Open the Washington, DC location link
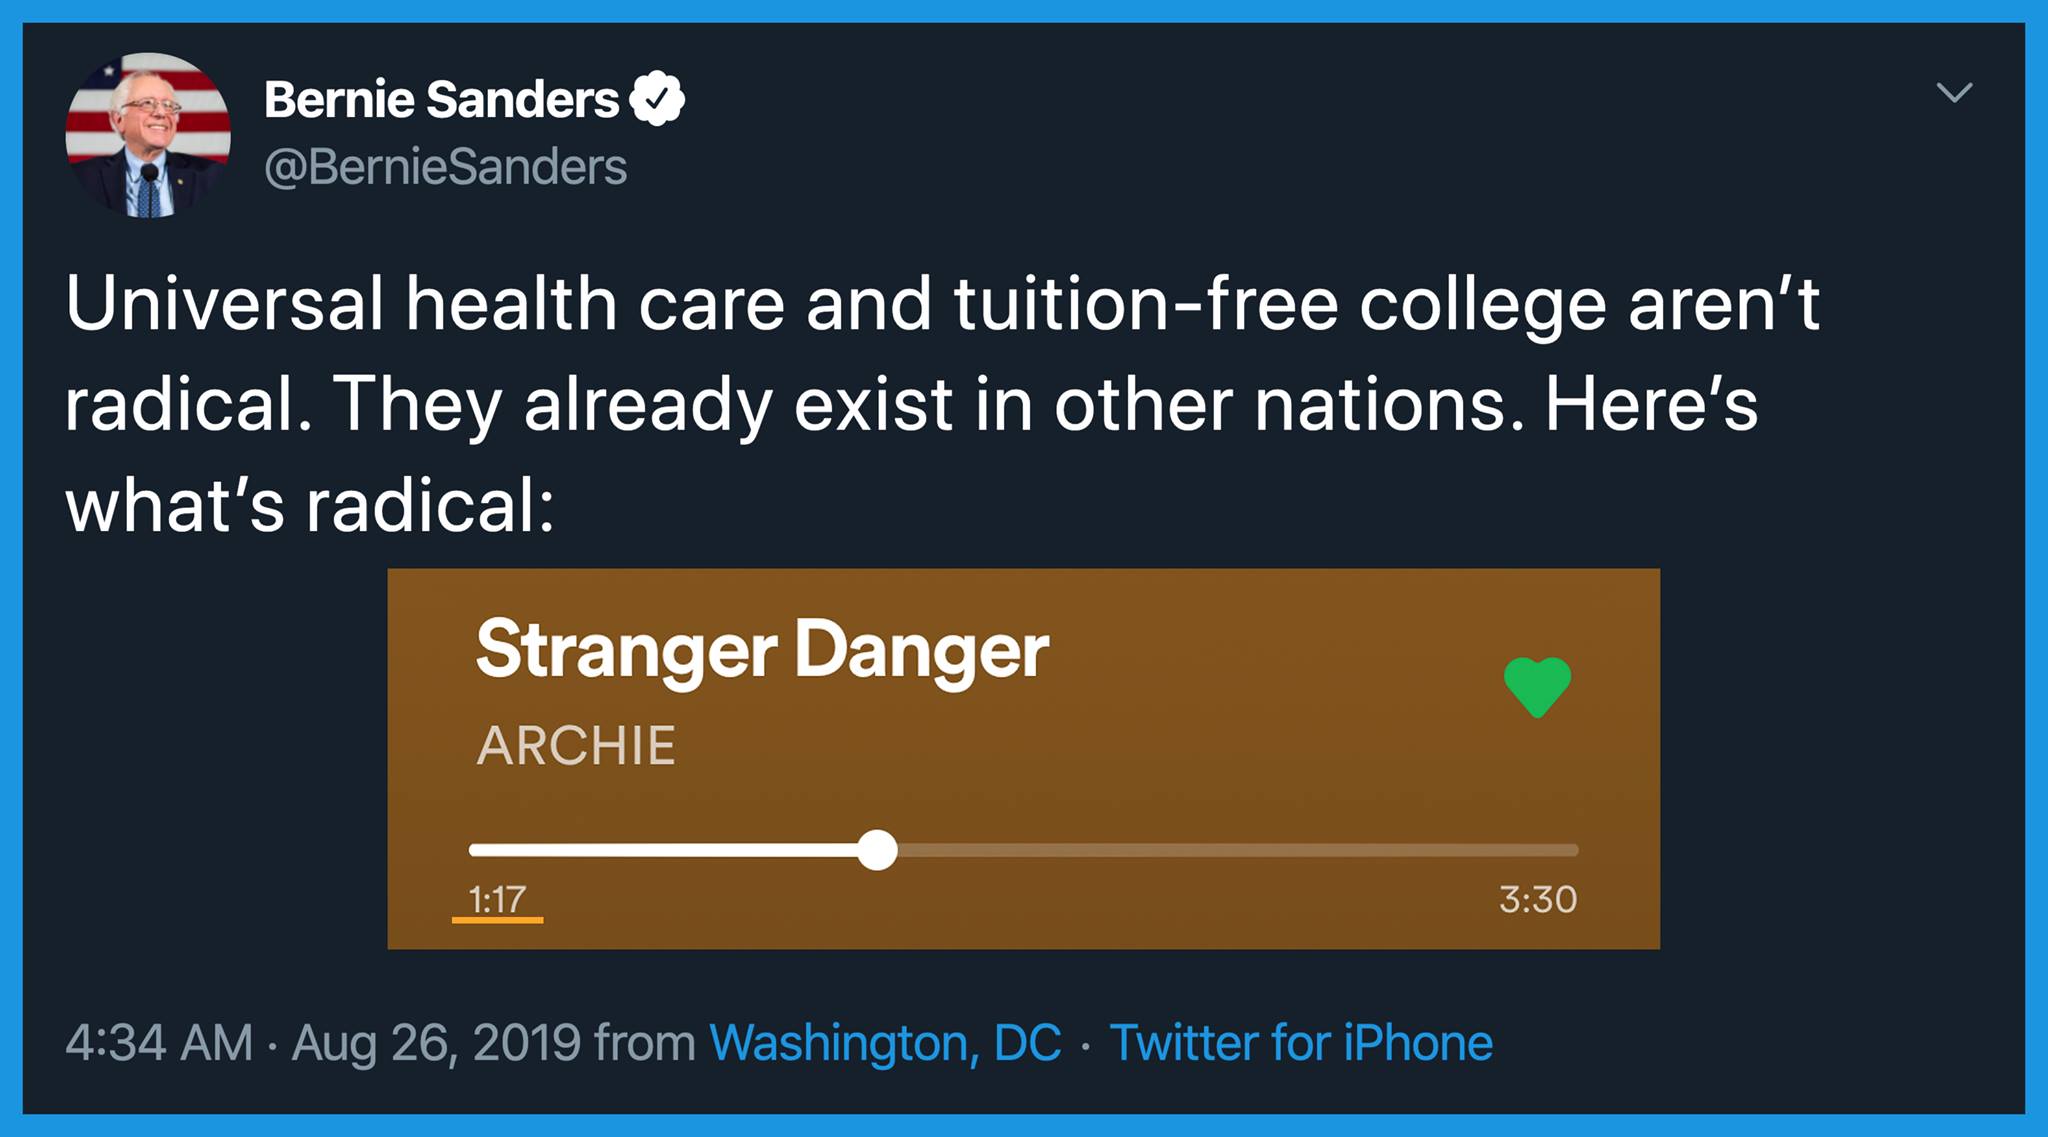Image resolution: width=2048 pixels, height=1137 pixels. [x=885, y=1043]
